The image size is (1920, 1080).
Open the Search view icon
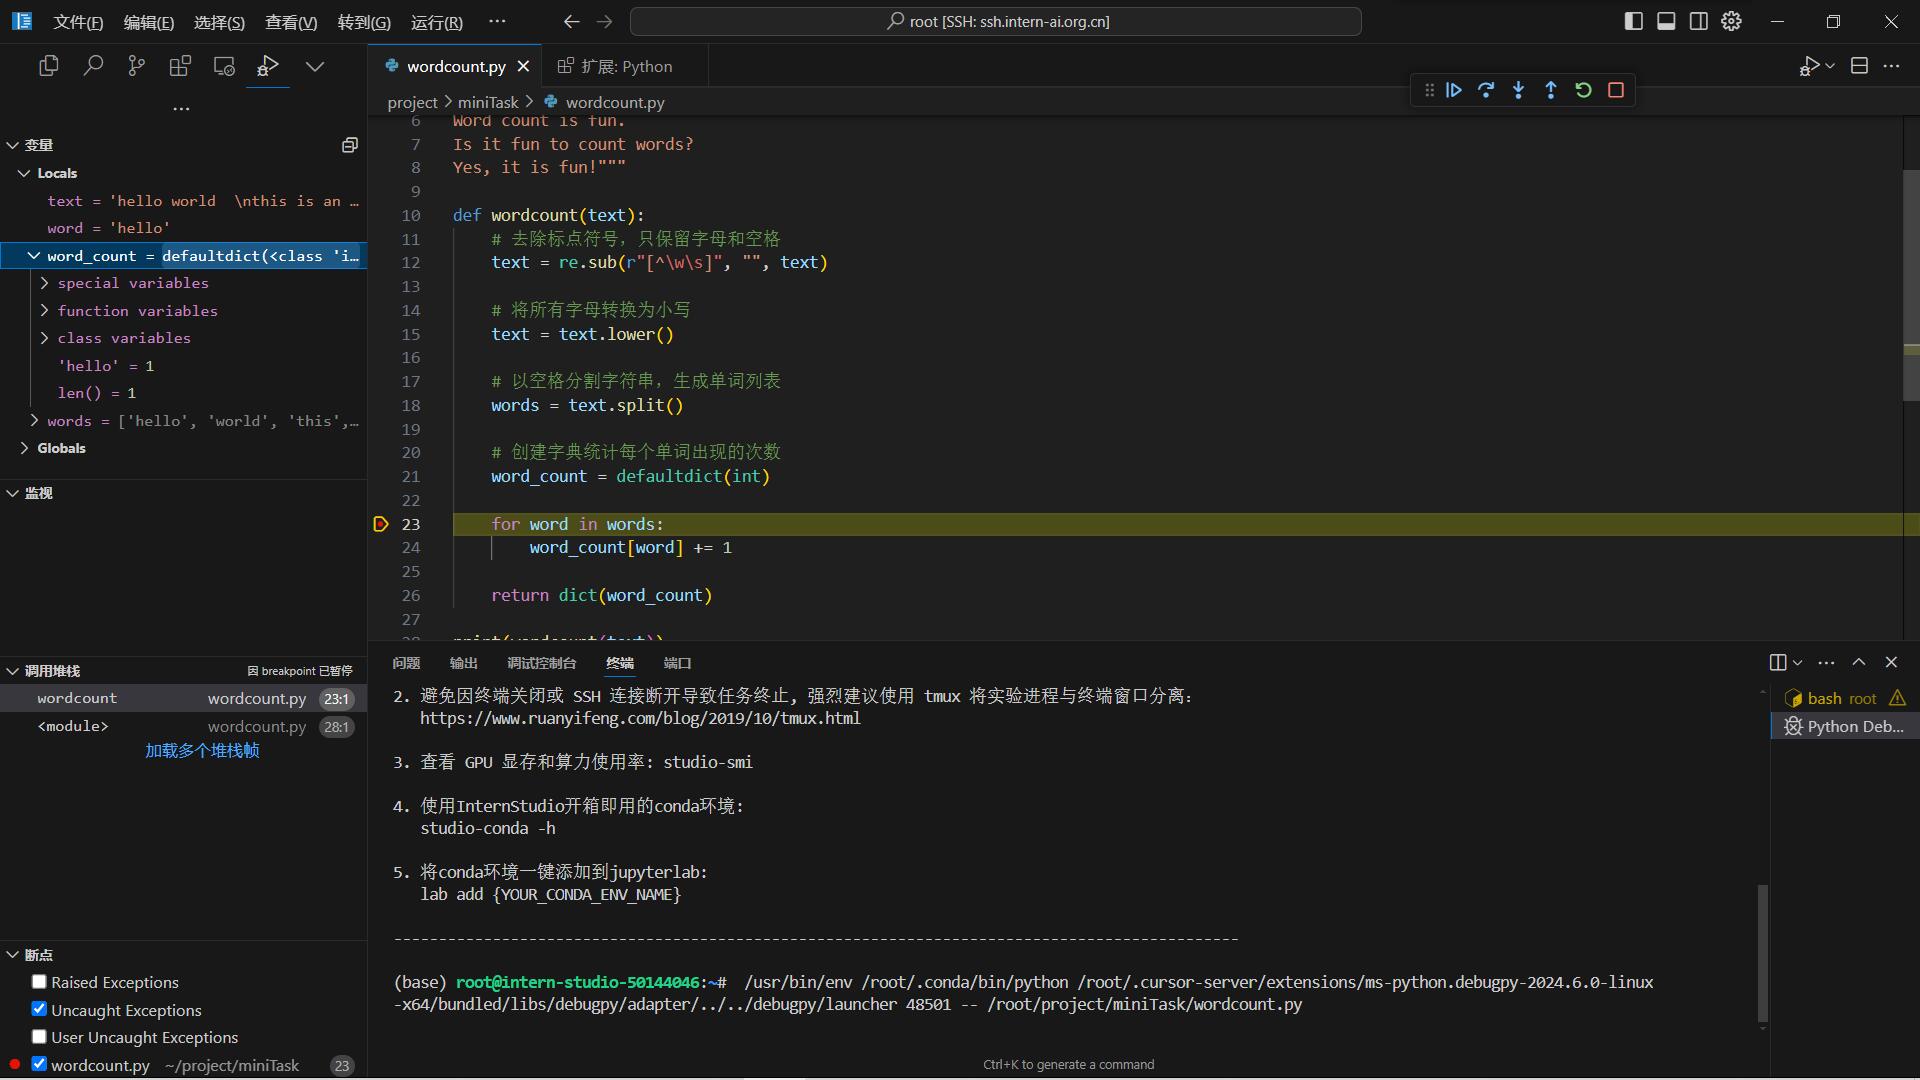(93, 66)
